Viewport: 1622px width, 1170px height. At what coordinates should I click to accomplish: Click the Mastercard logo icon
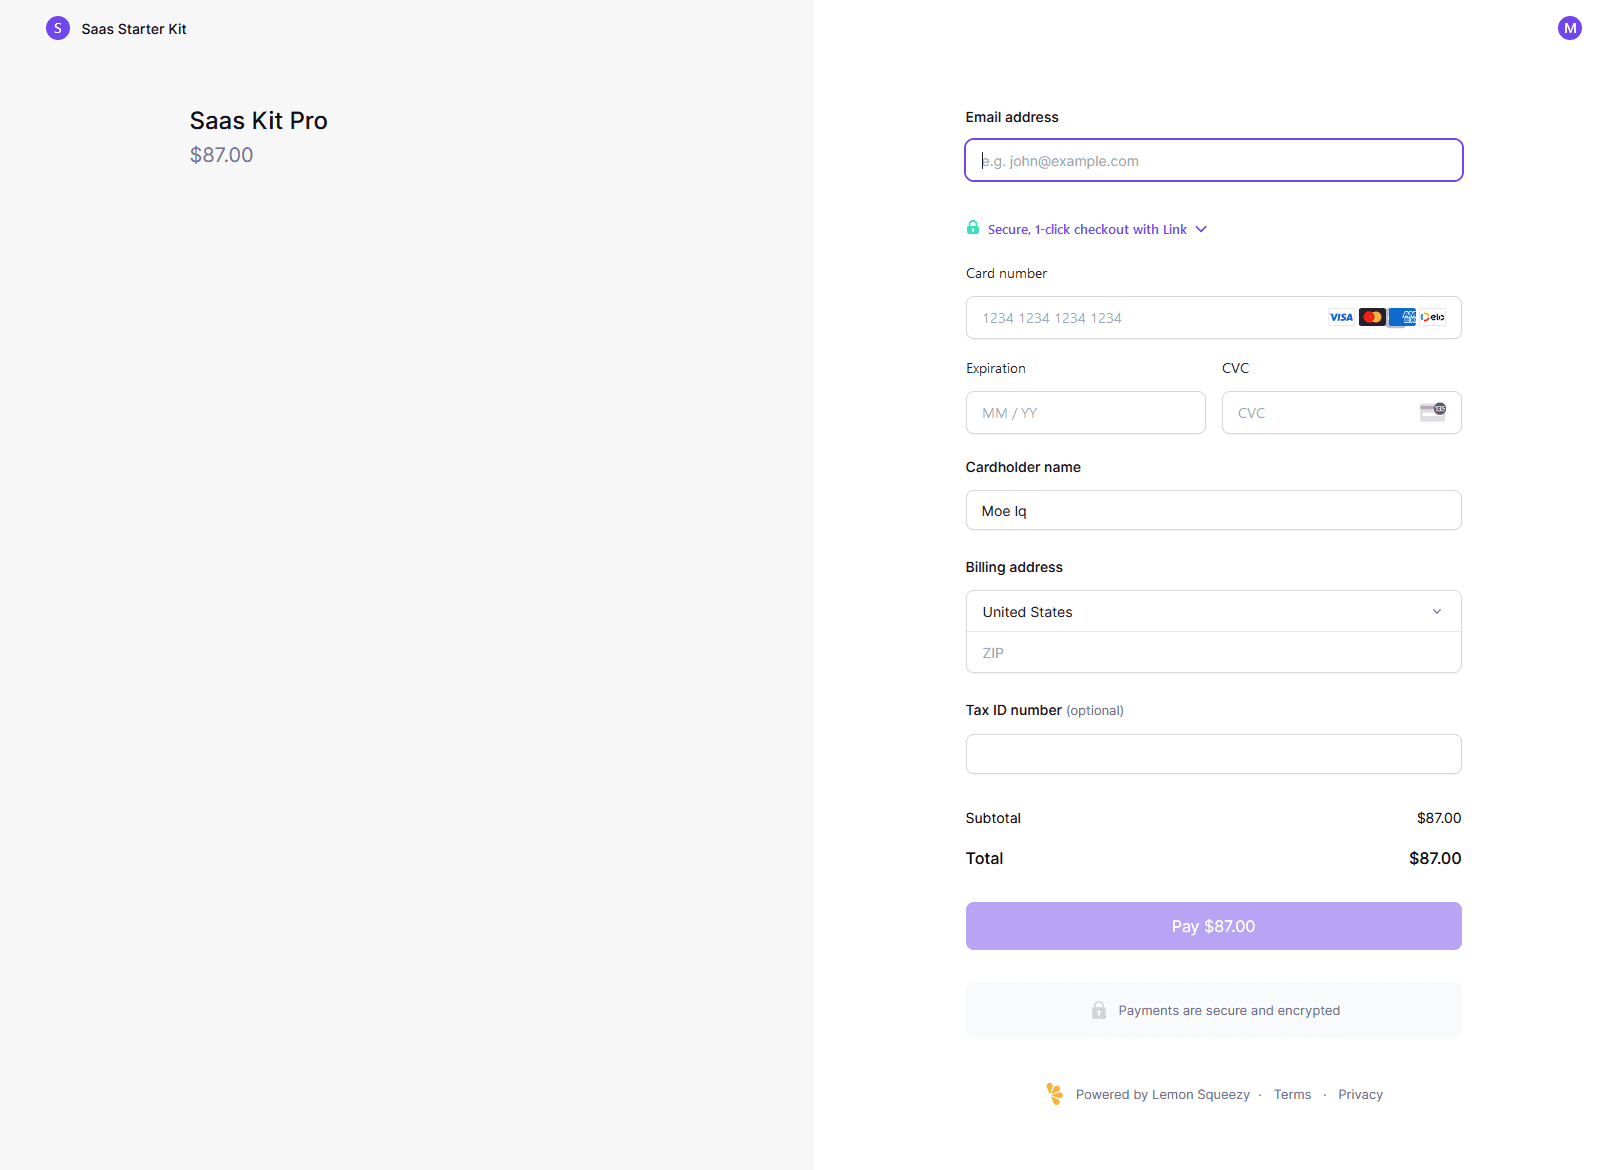point(1372,317)
